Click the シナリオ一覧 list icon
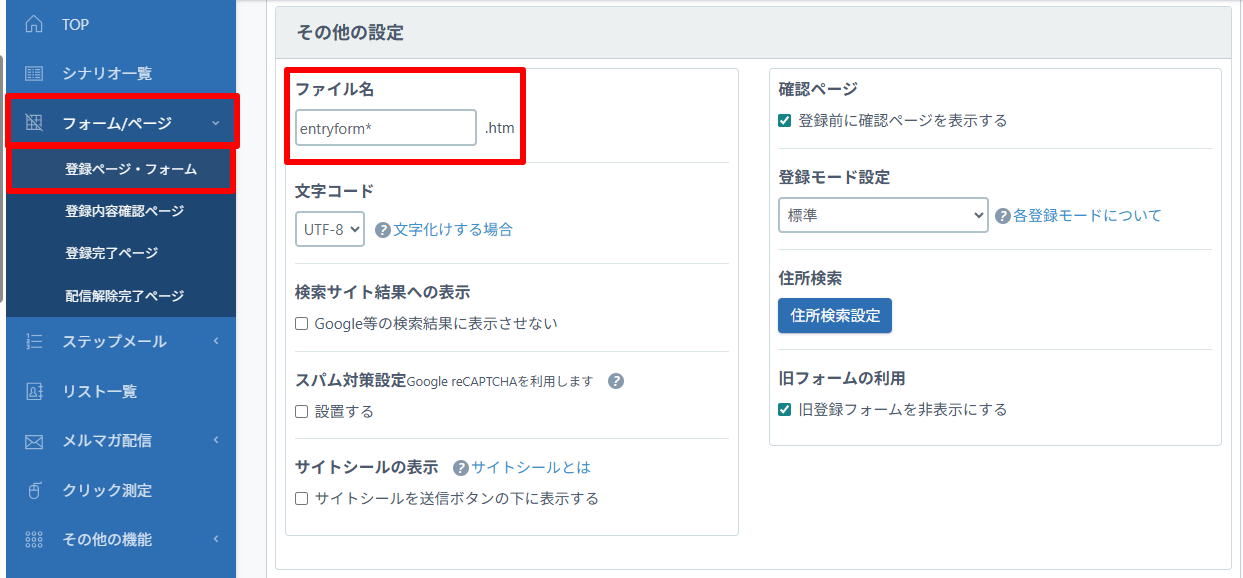1243x578 pixels. [34, 73]
